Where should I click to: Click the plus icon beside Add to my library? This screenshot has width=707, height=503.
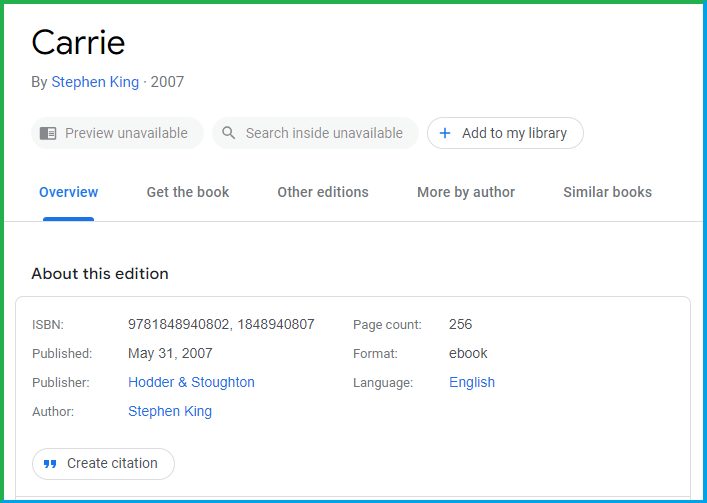(x=445, y=133)
